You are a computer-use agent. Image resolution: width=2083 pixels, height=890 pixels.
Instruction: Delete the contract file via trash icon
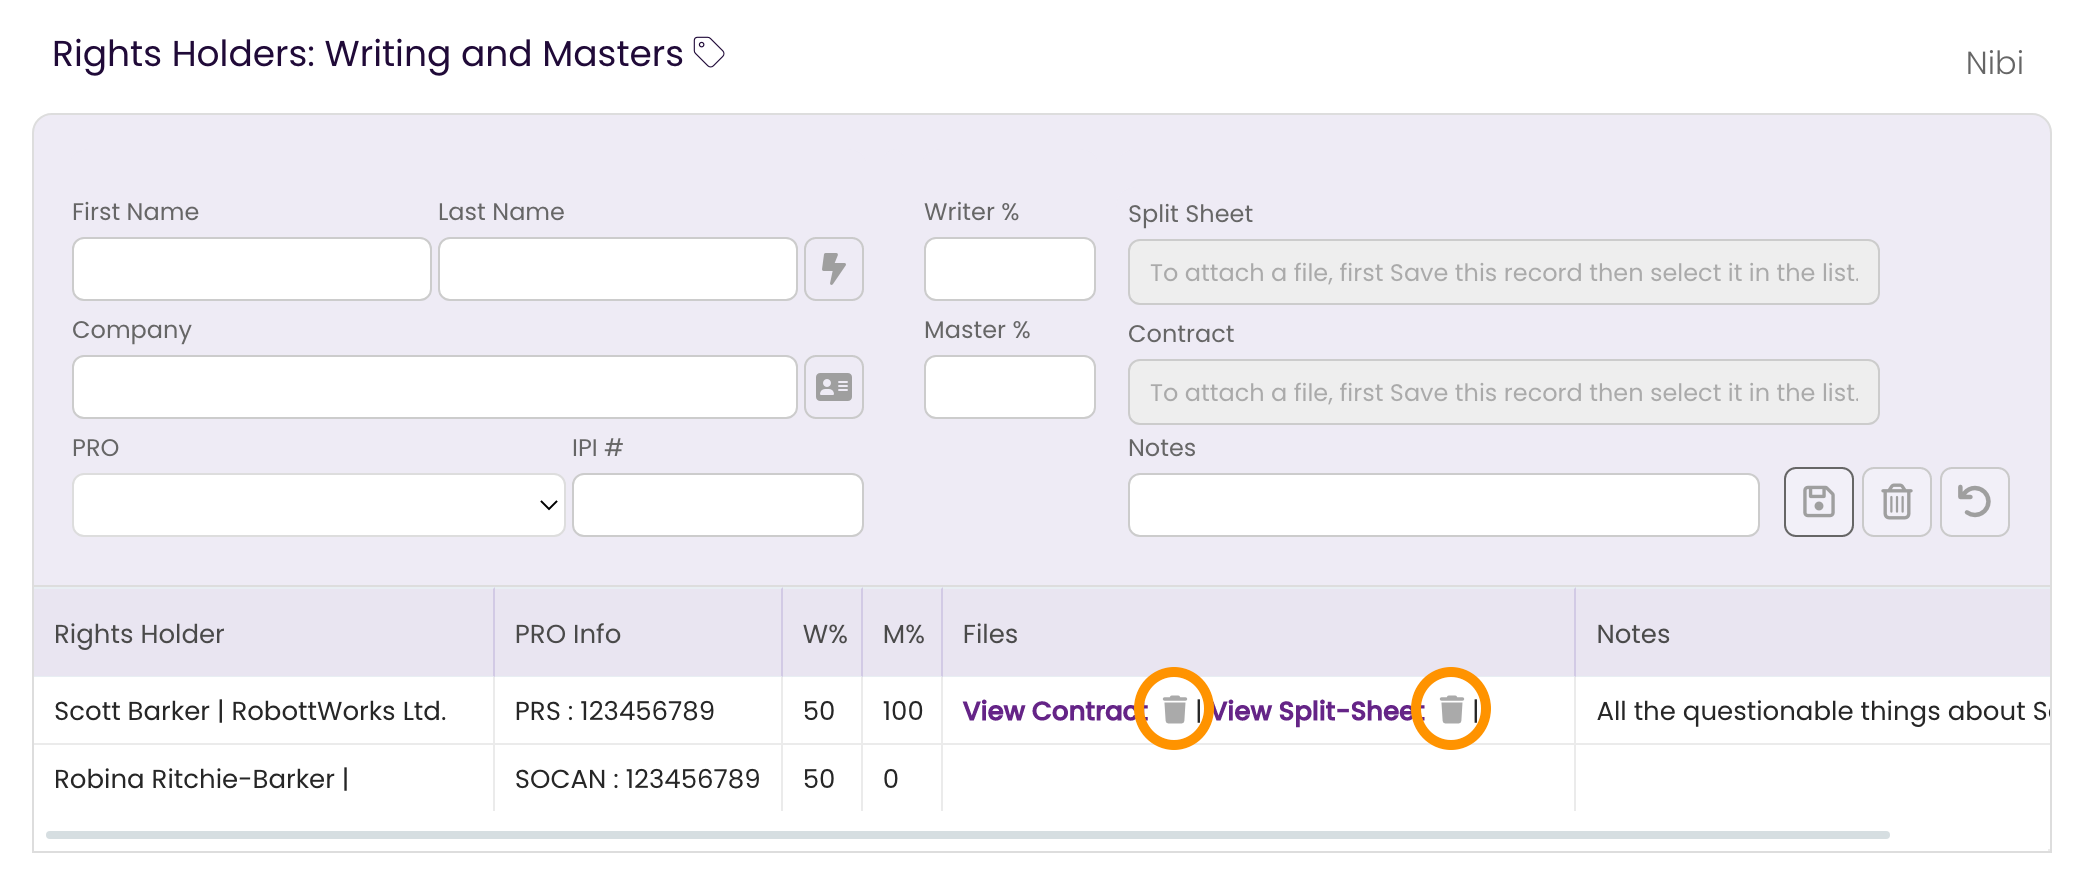pos(1175,709)
